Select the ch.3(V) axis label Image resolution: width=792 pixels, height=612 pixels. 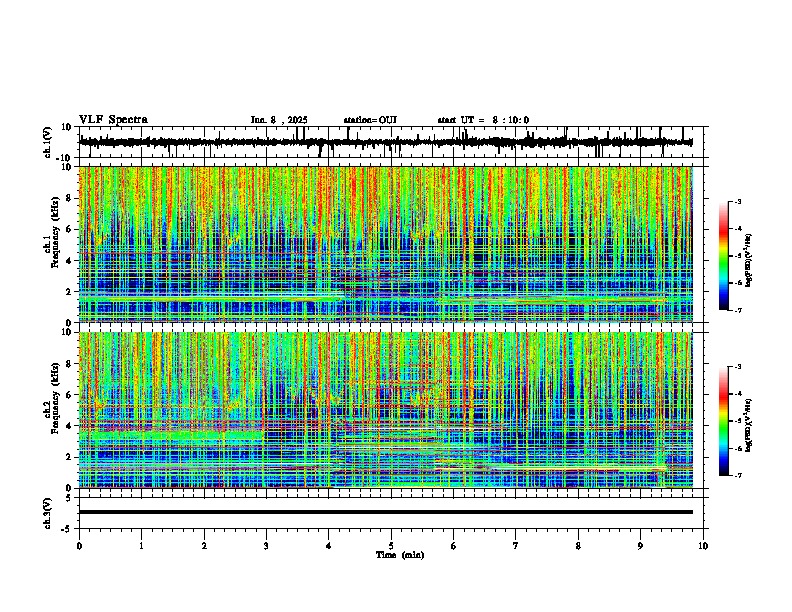(x=47, y=513)
